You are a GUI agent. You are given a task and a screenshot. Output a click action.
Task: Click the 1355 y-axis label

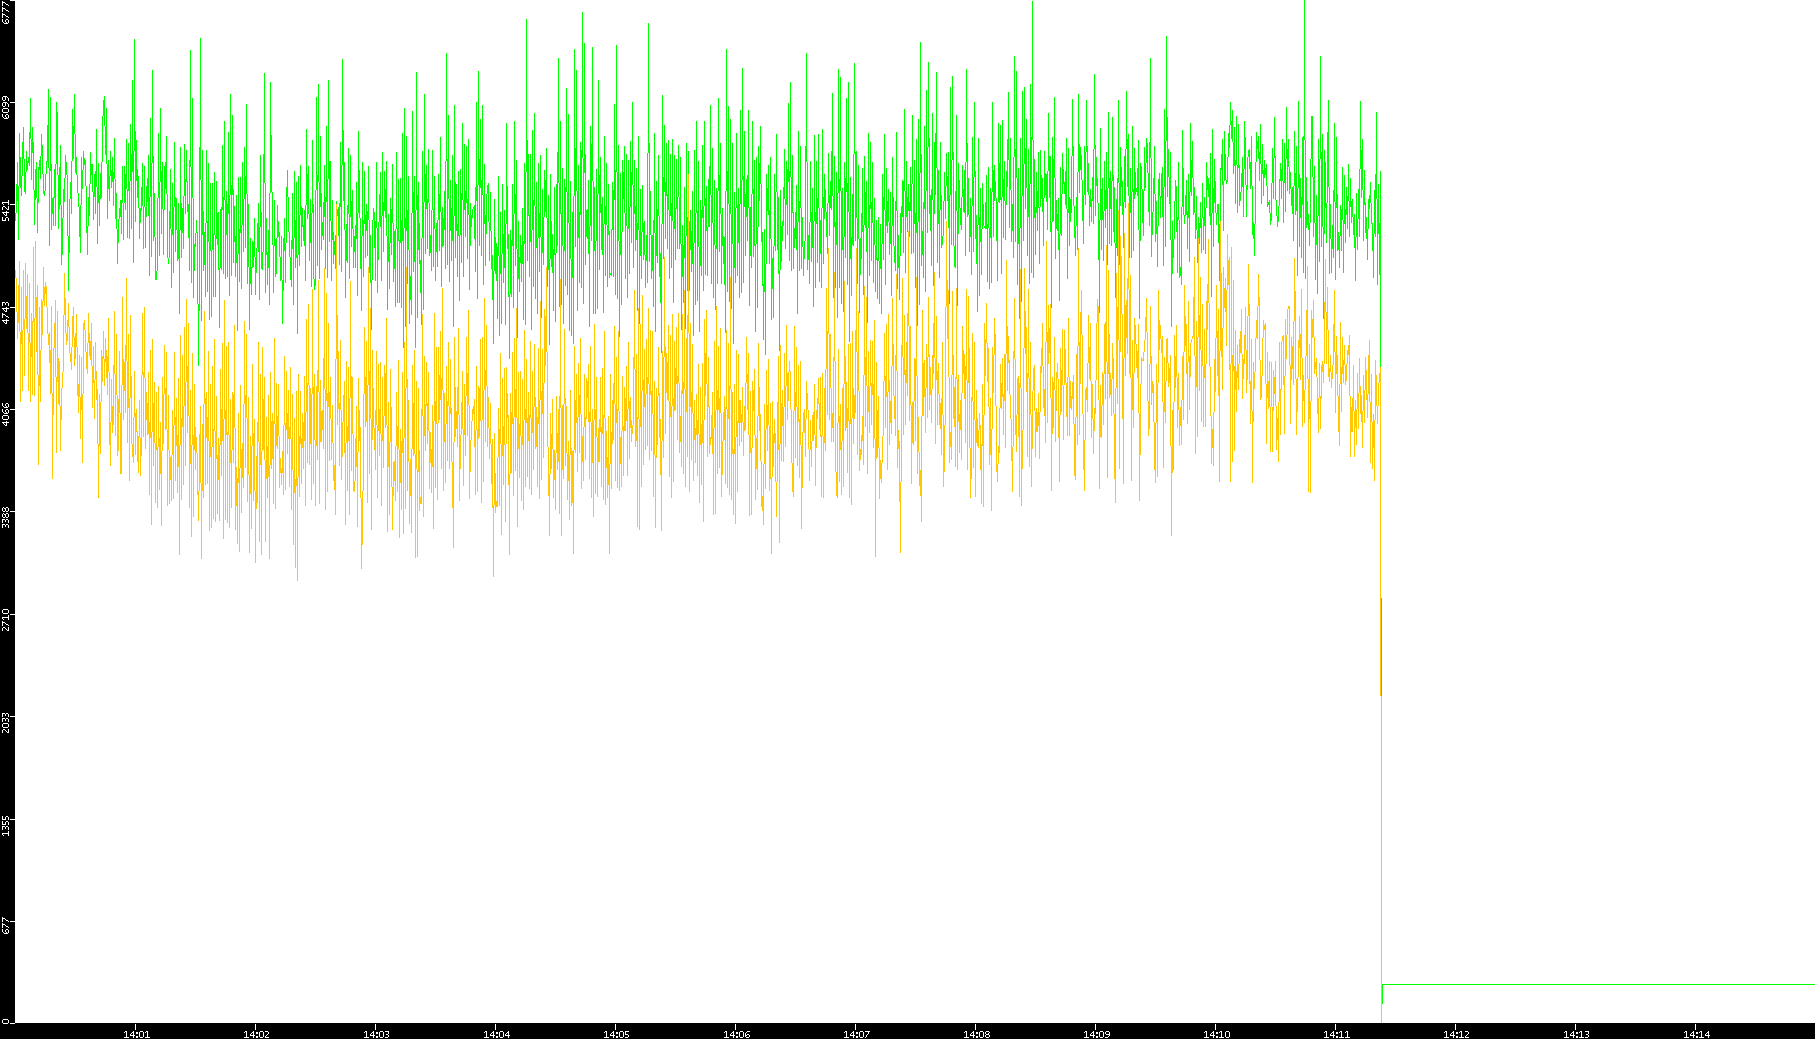[x=6, y=824]
